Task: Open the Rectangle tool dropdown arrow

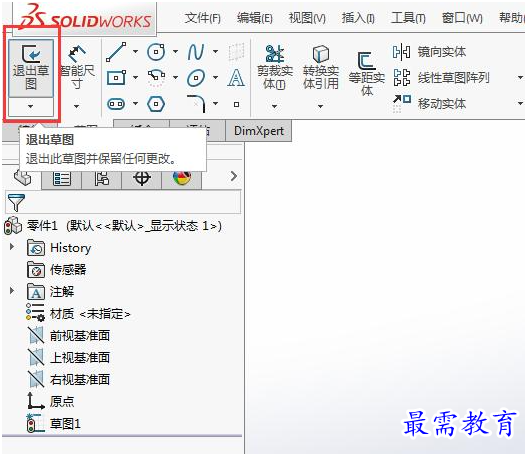Action: 135,77
